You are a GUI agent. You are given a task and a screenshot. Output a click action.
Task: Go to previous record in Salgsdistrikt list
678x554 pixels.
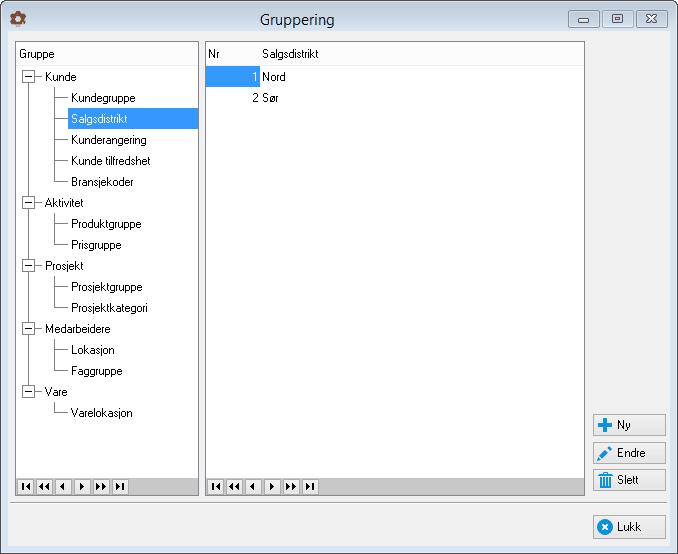253,487
